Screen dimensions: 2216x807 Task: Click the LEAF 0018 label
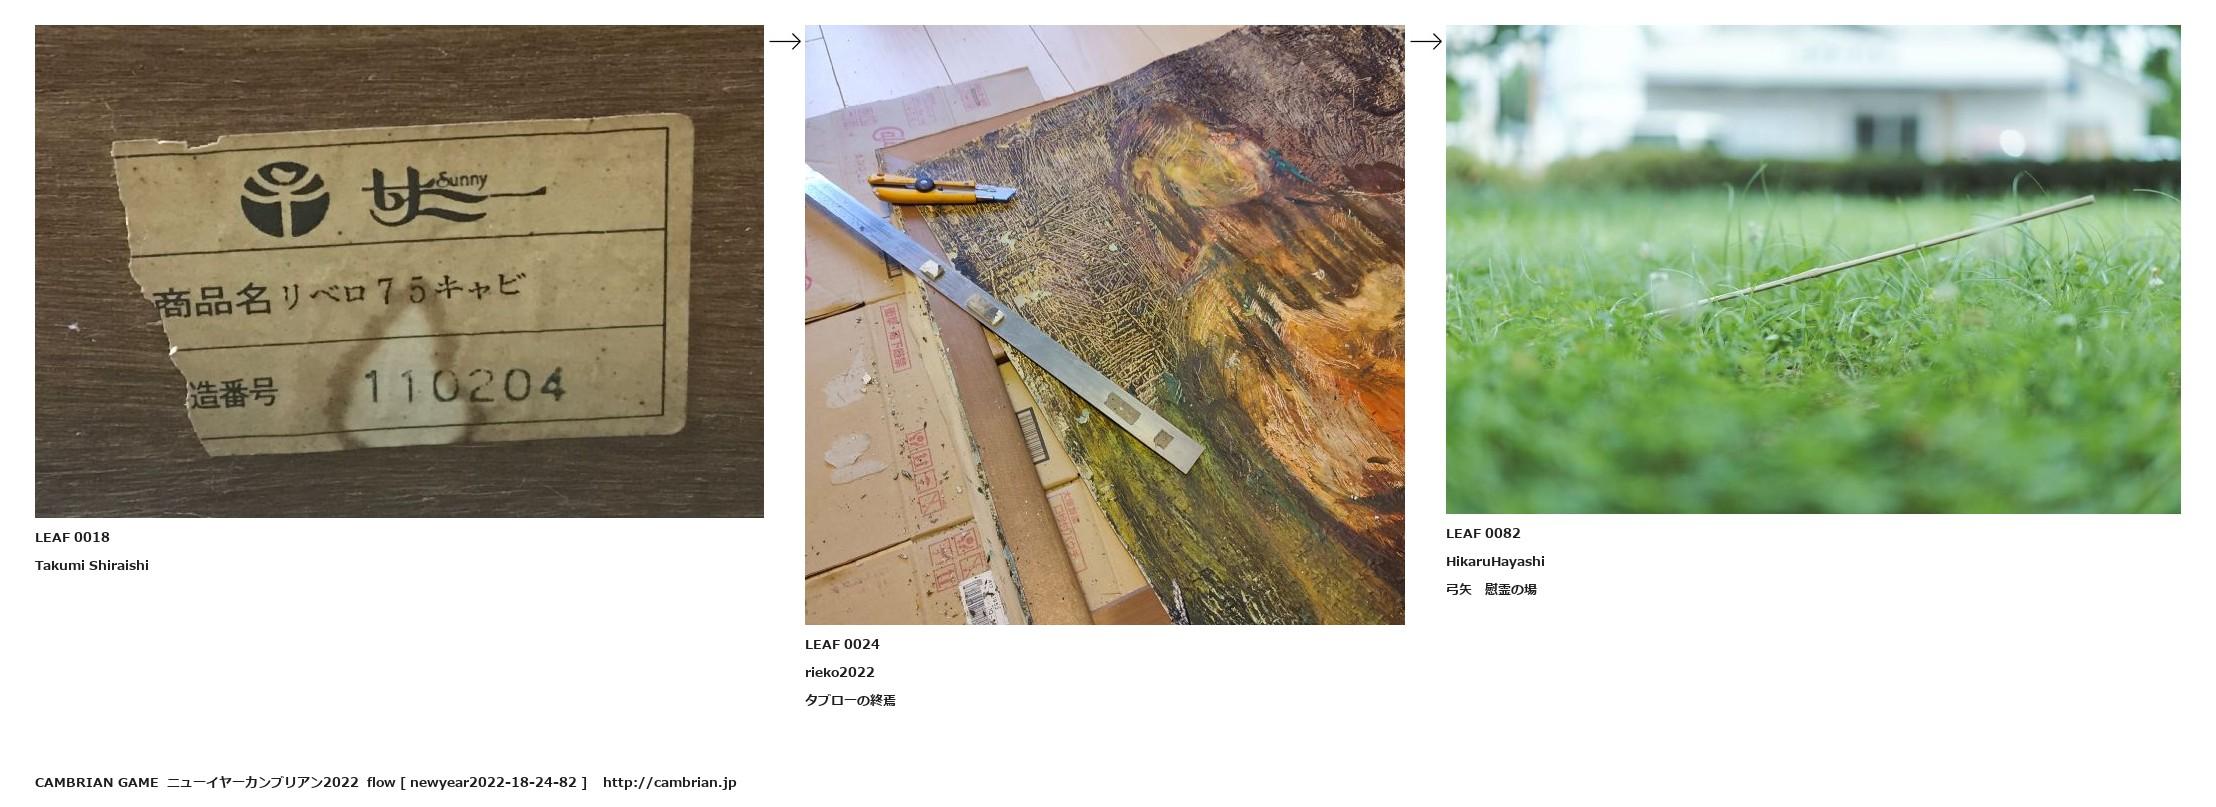(72, 537)
